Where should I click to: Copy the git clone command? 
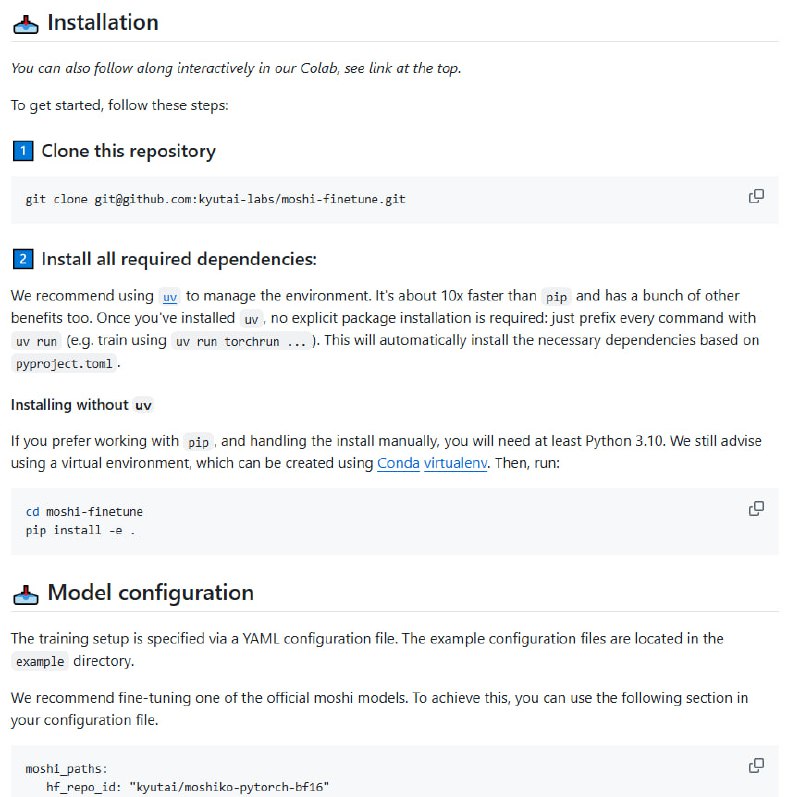756,196
